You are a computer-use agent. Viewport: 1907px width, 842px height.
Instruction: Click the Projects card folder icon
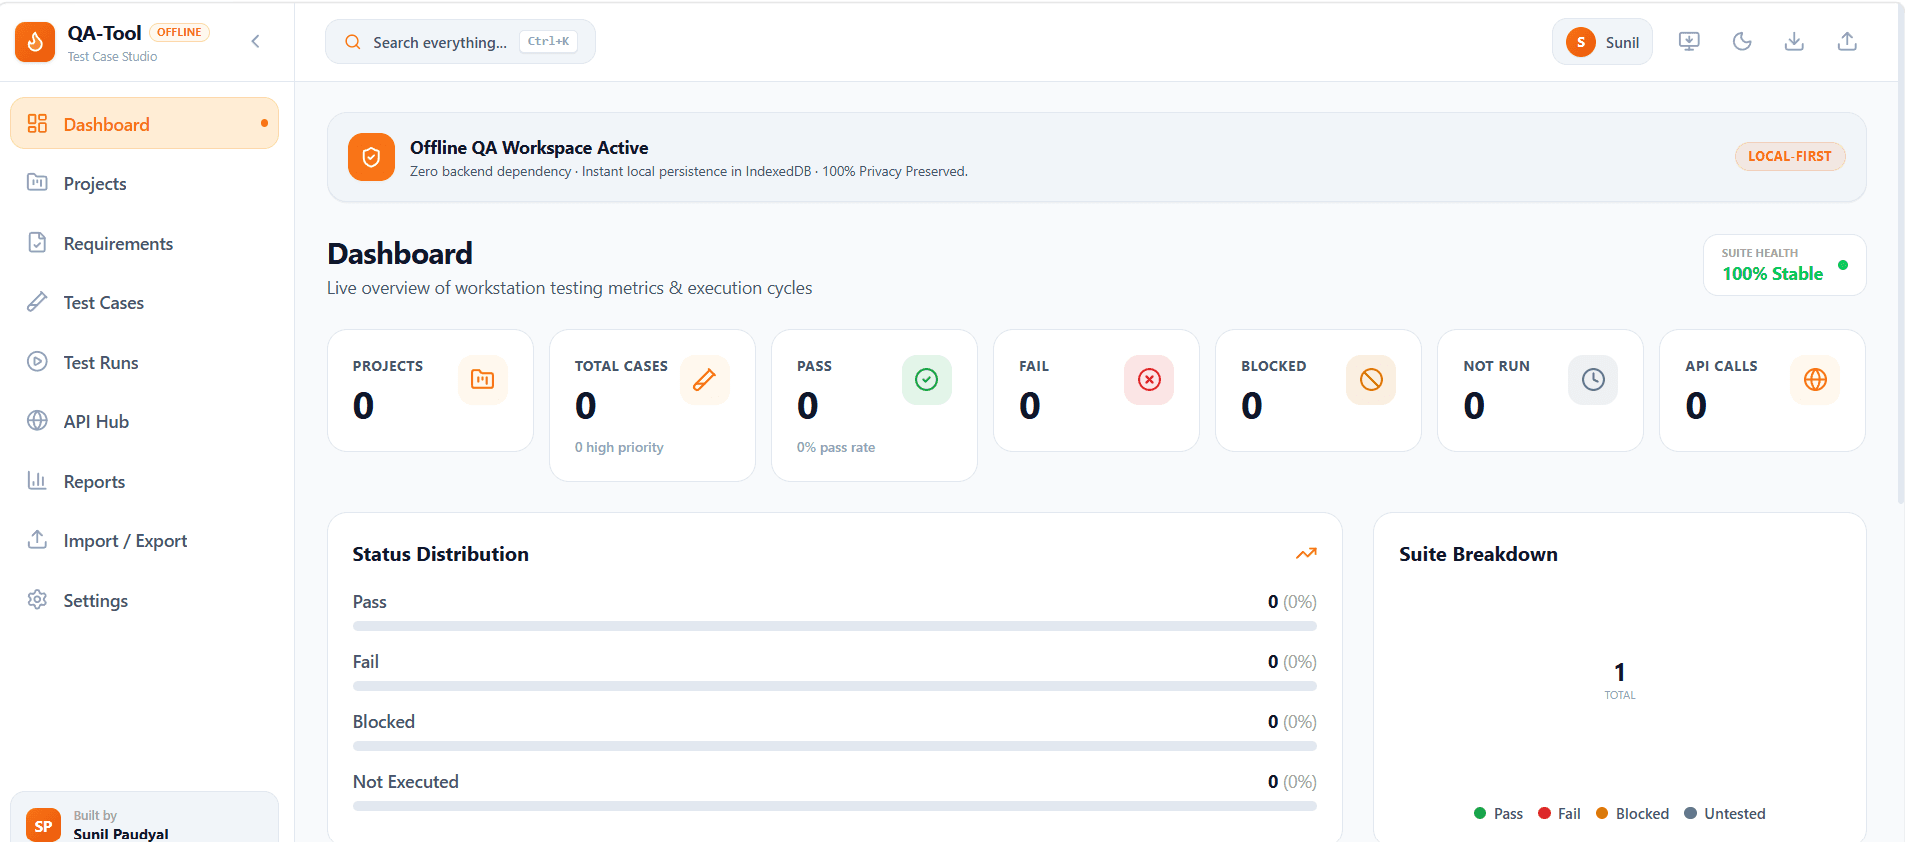pos(483,380)
